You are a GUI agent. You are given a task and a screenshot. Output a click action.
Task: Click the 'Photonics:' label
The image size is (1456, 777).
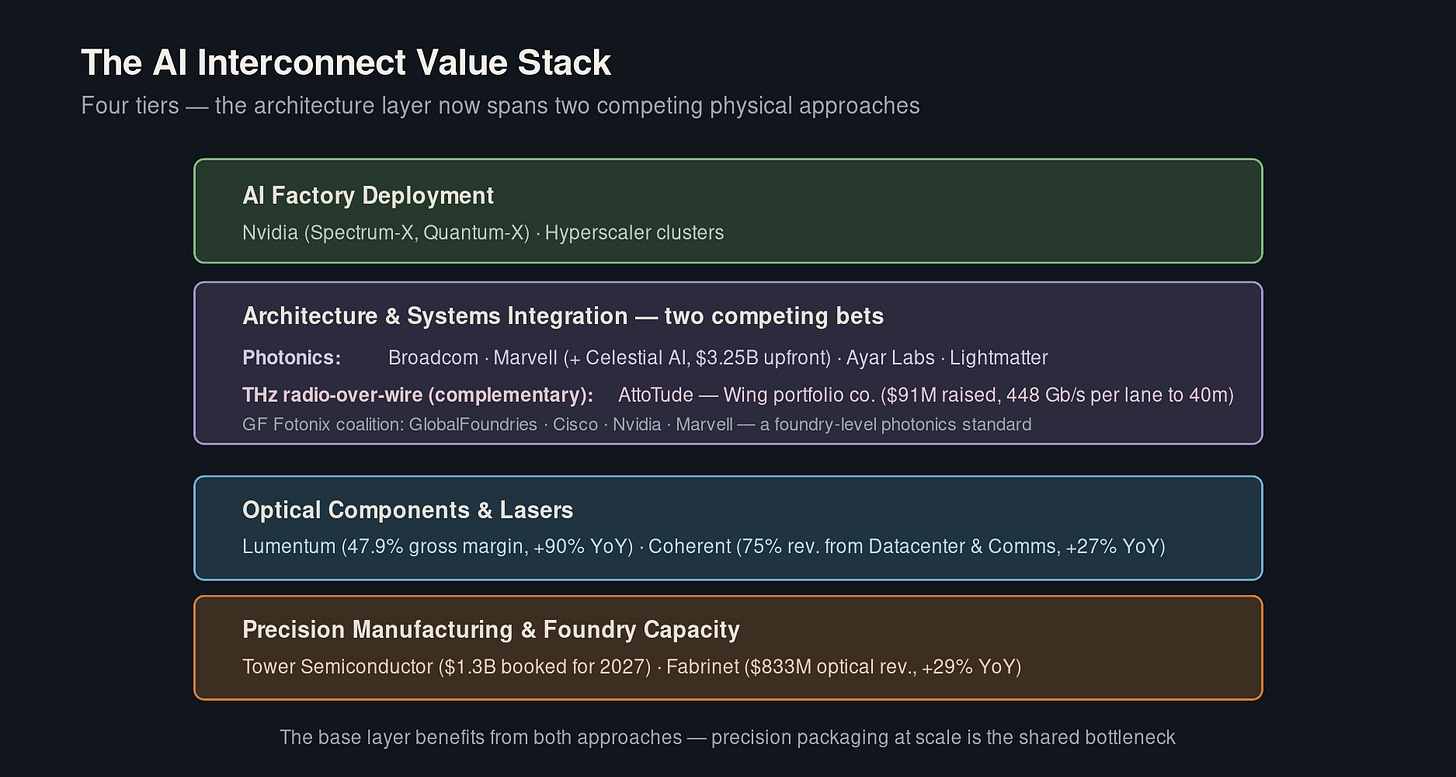coord(292,358)
